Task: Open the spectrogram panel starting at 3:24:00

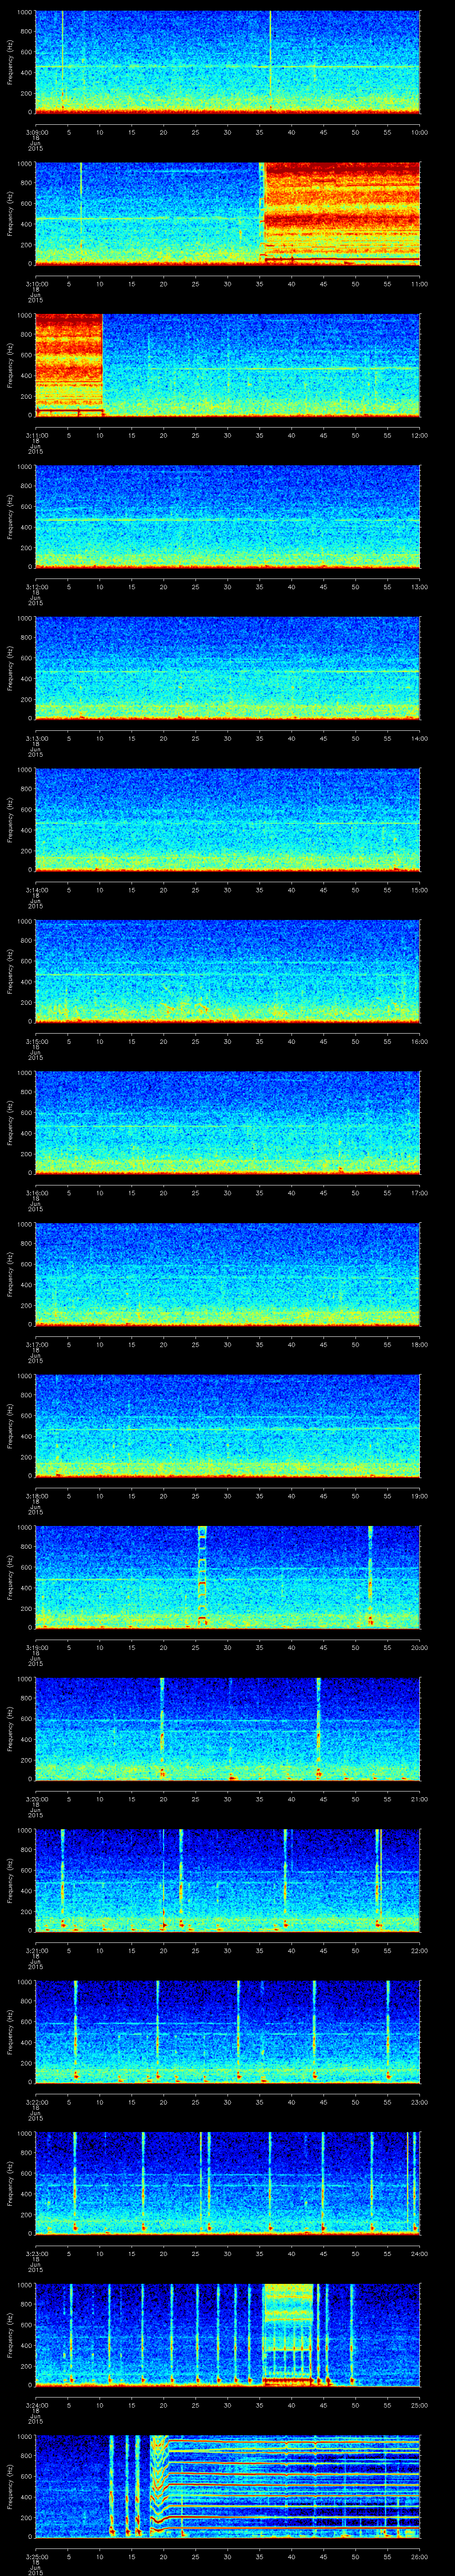Action: 227,2335
